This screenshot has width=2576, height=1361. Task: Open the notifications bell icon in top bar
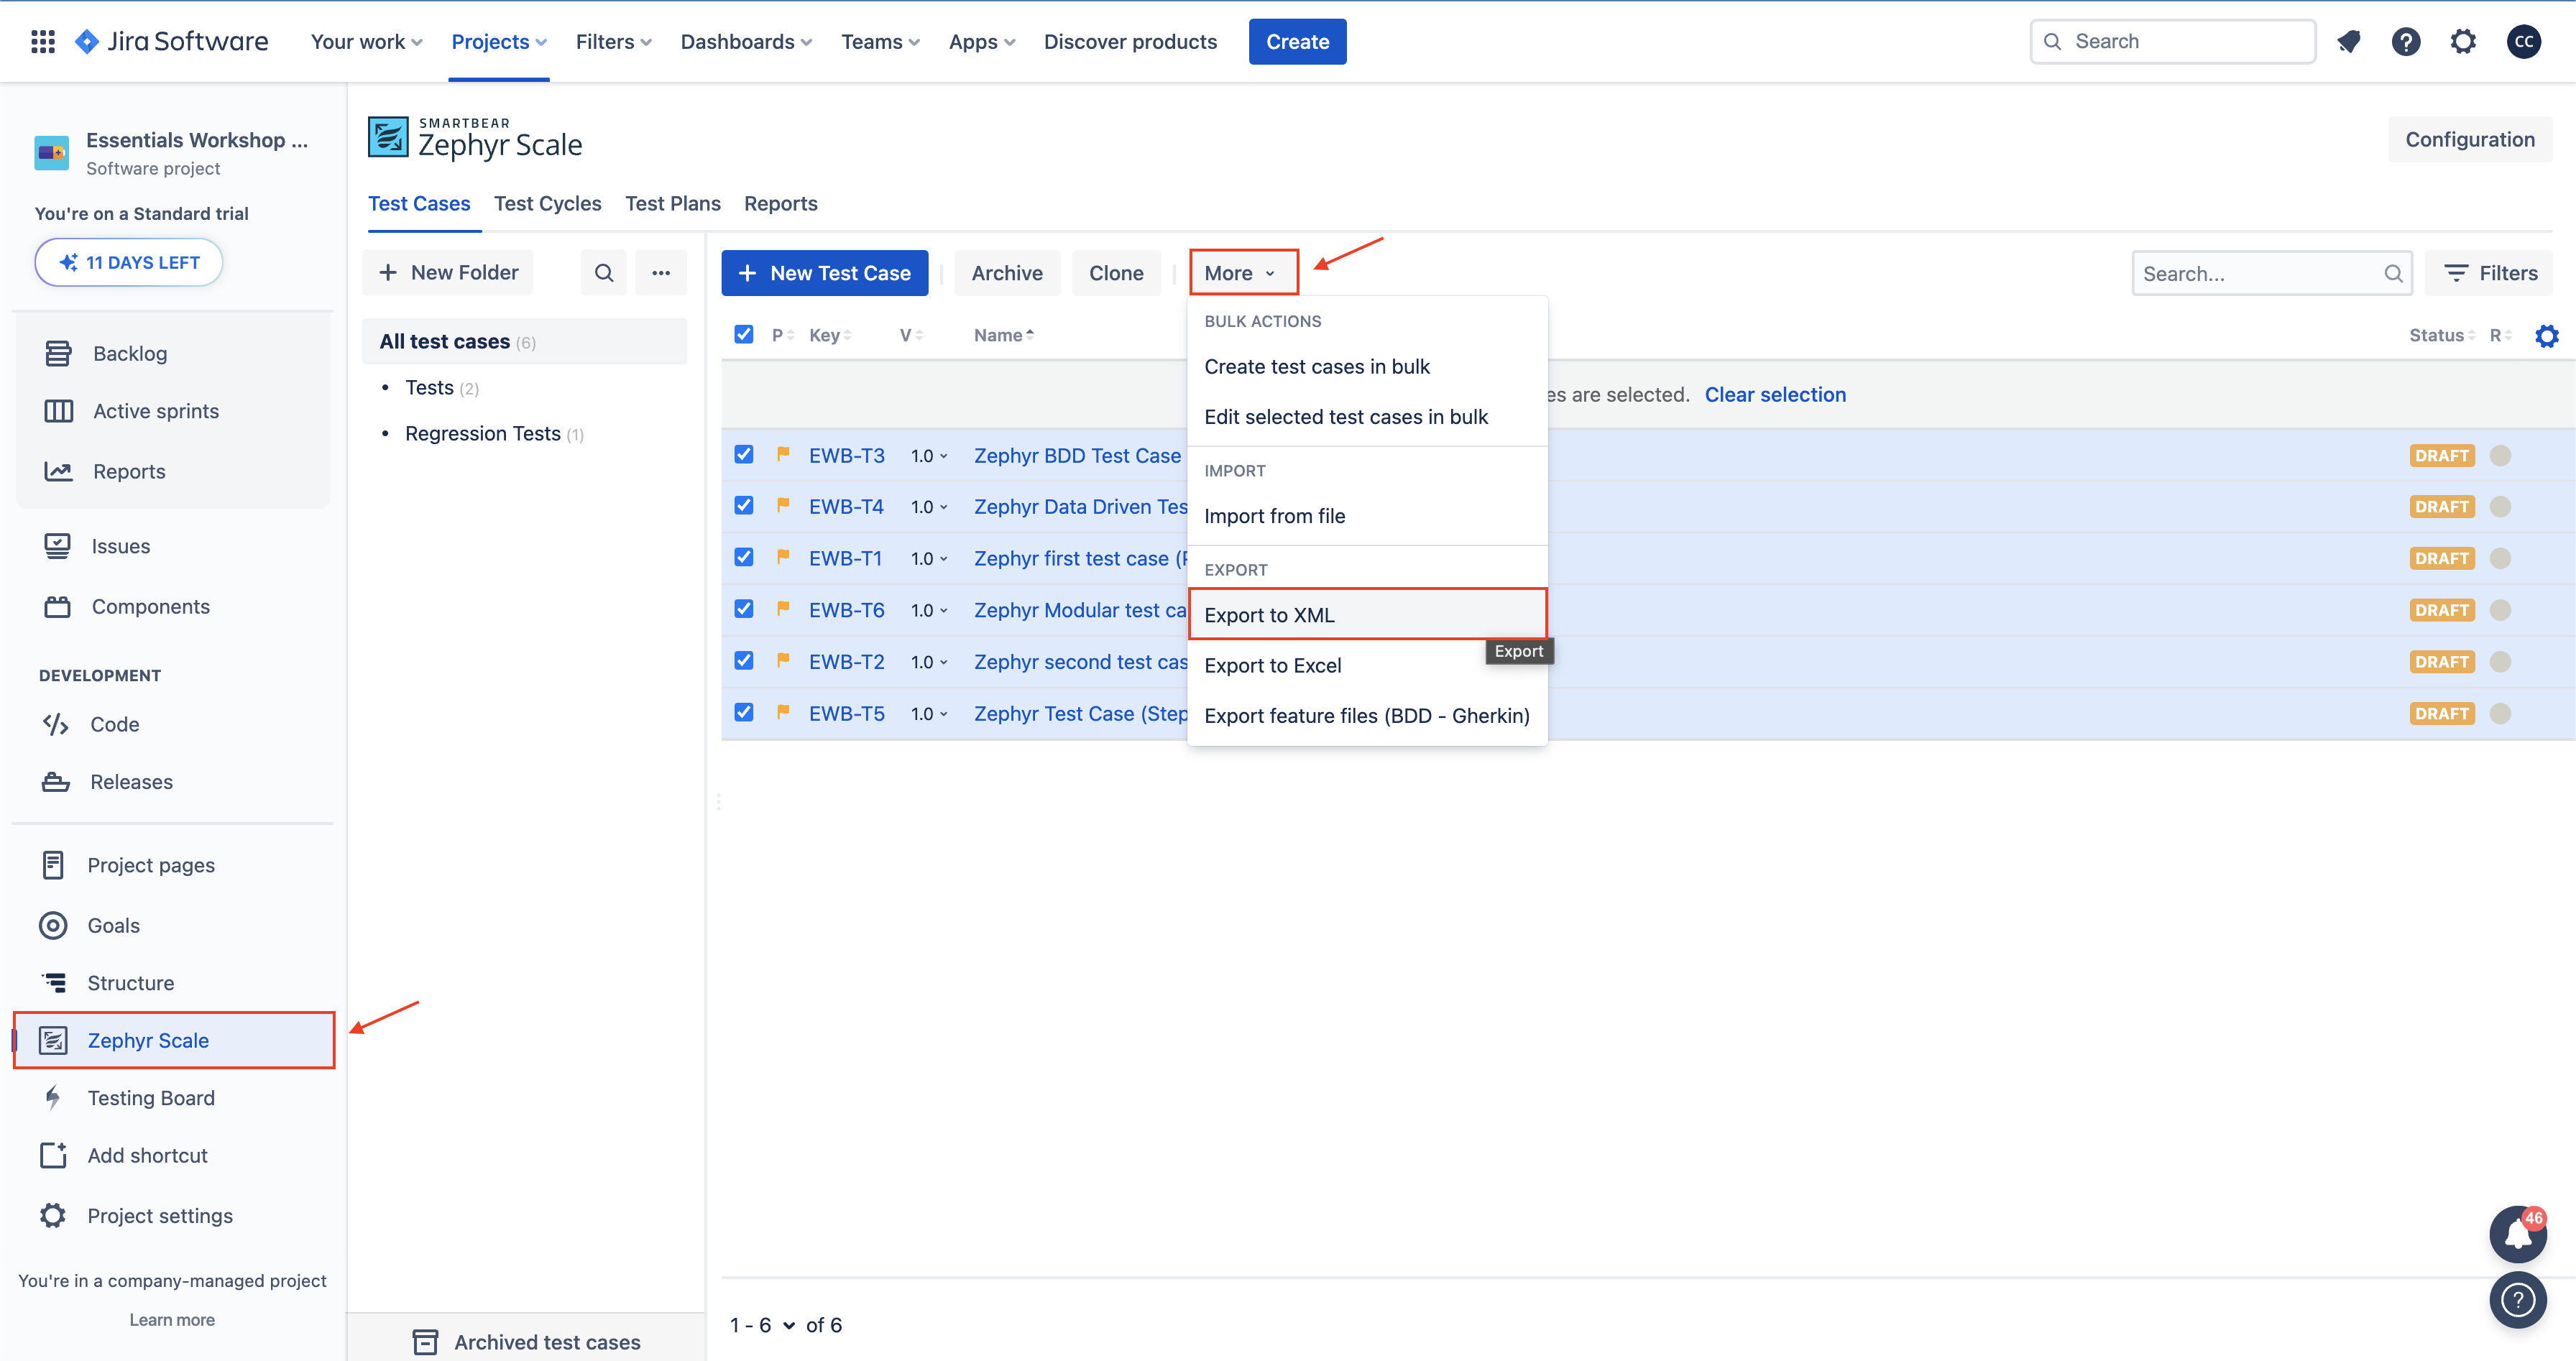(x=2348, y=41)
